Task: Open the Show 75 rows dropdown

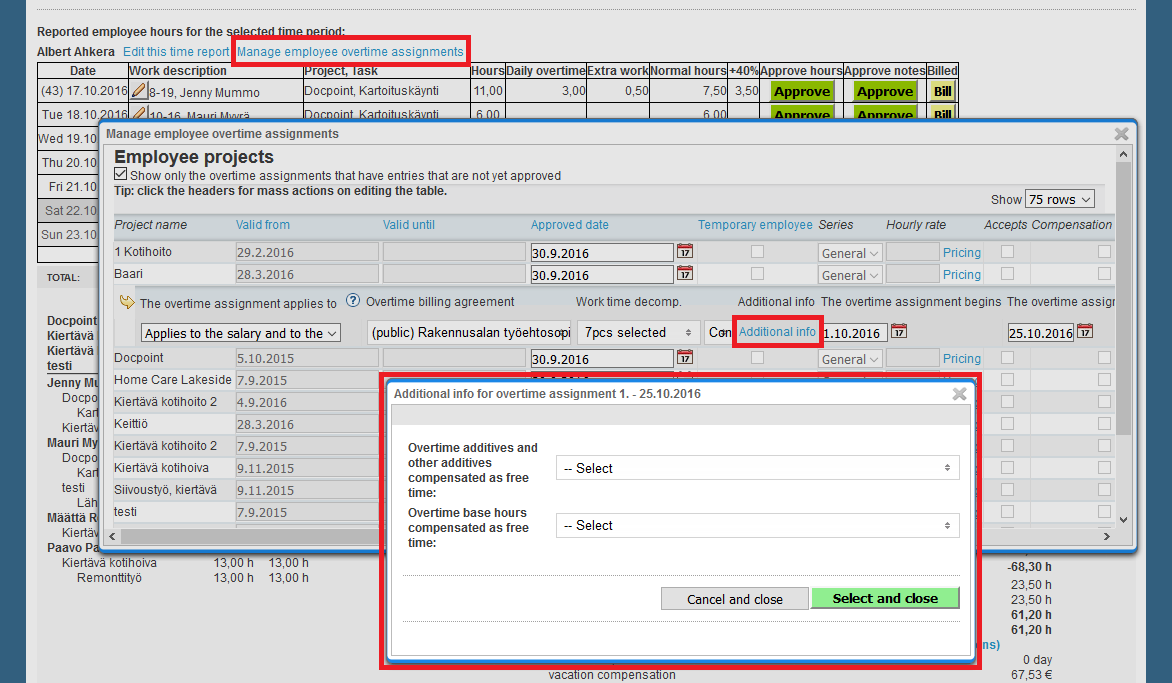Action: [x=1060, y=199]
